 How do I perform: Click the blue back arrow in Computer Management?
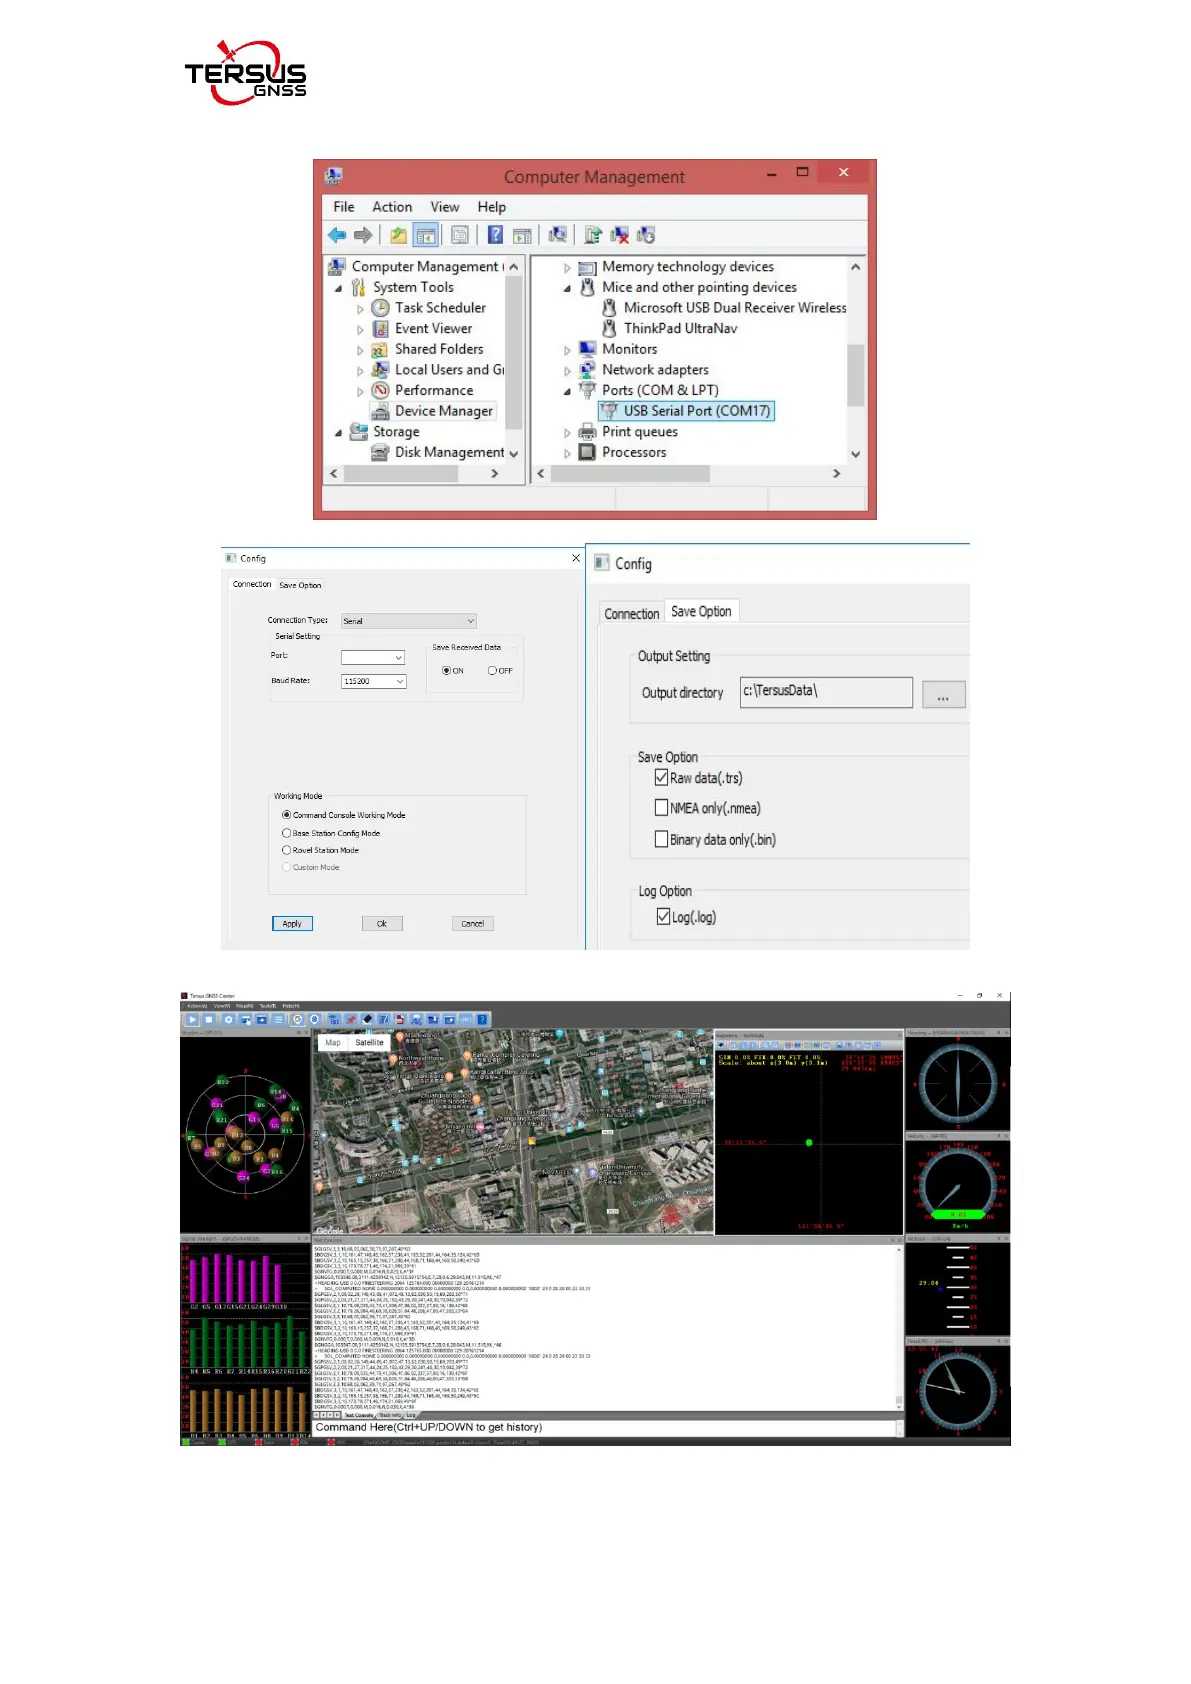point(336,235)
